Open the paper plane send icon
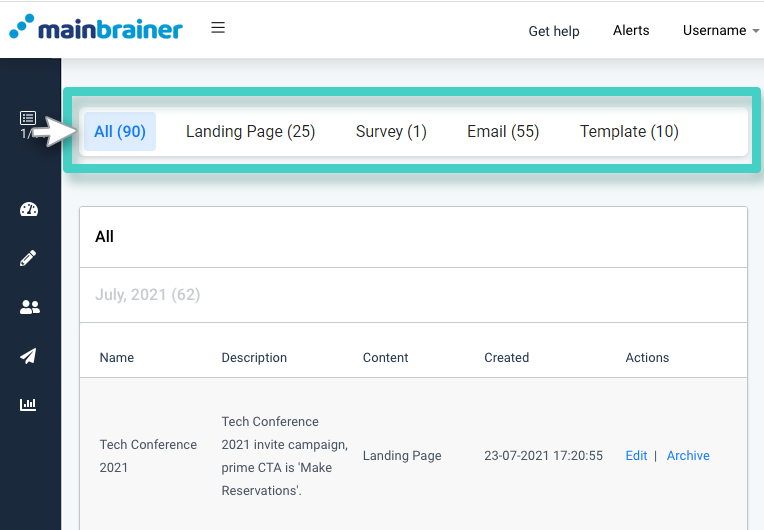764x530 pixels. (28, 356)
